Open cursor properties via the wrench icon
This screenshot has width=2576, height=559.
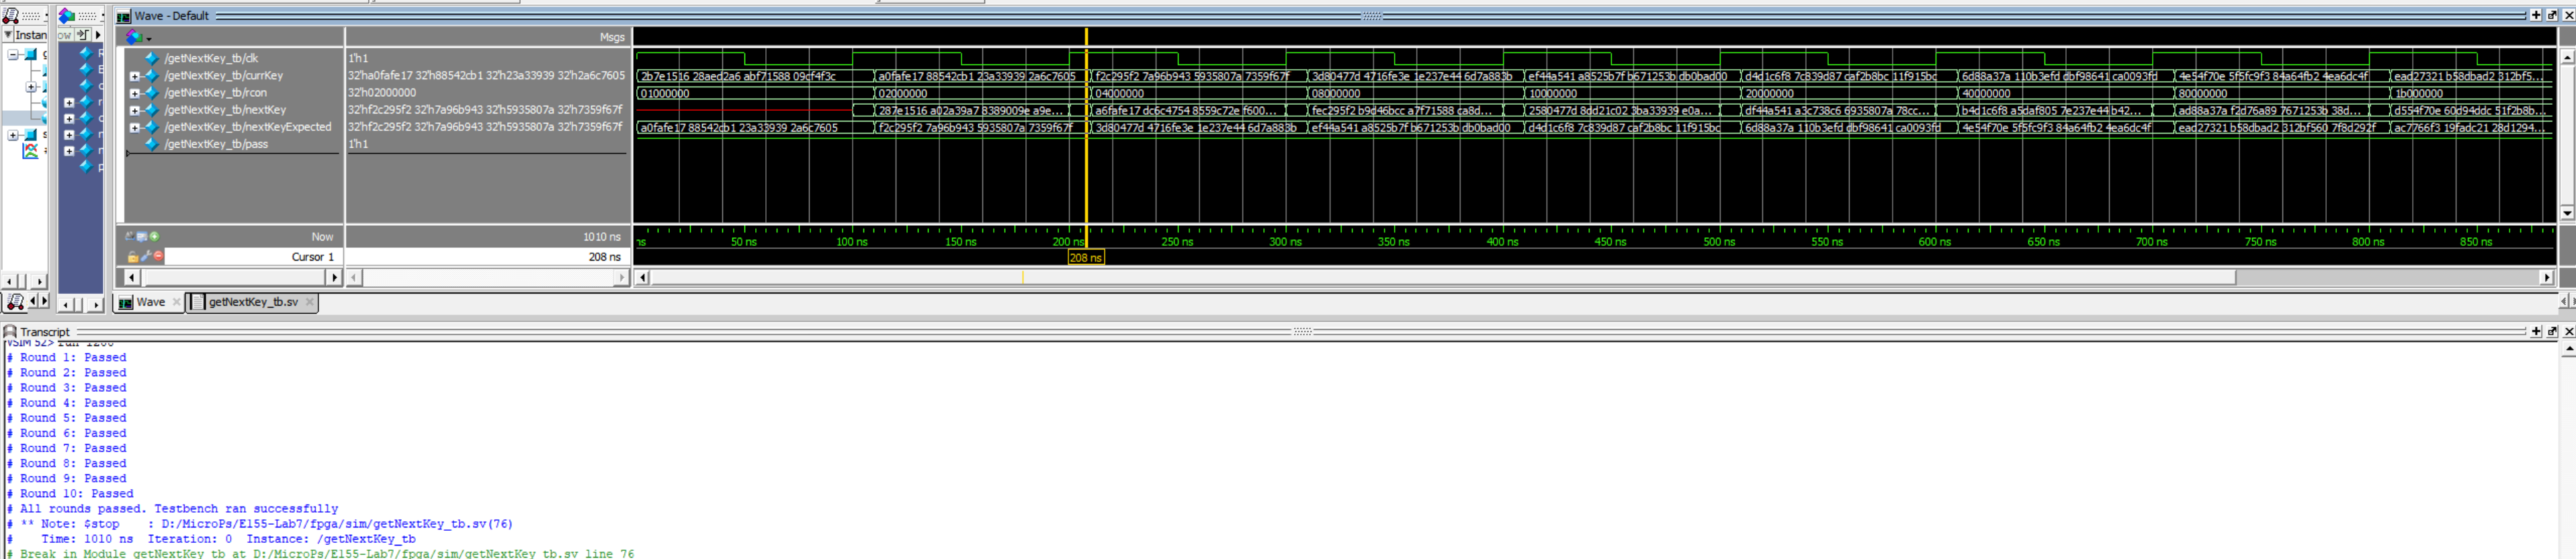146,257
